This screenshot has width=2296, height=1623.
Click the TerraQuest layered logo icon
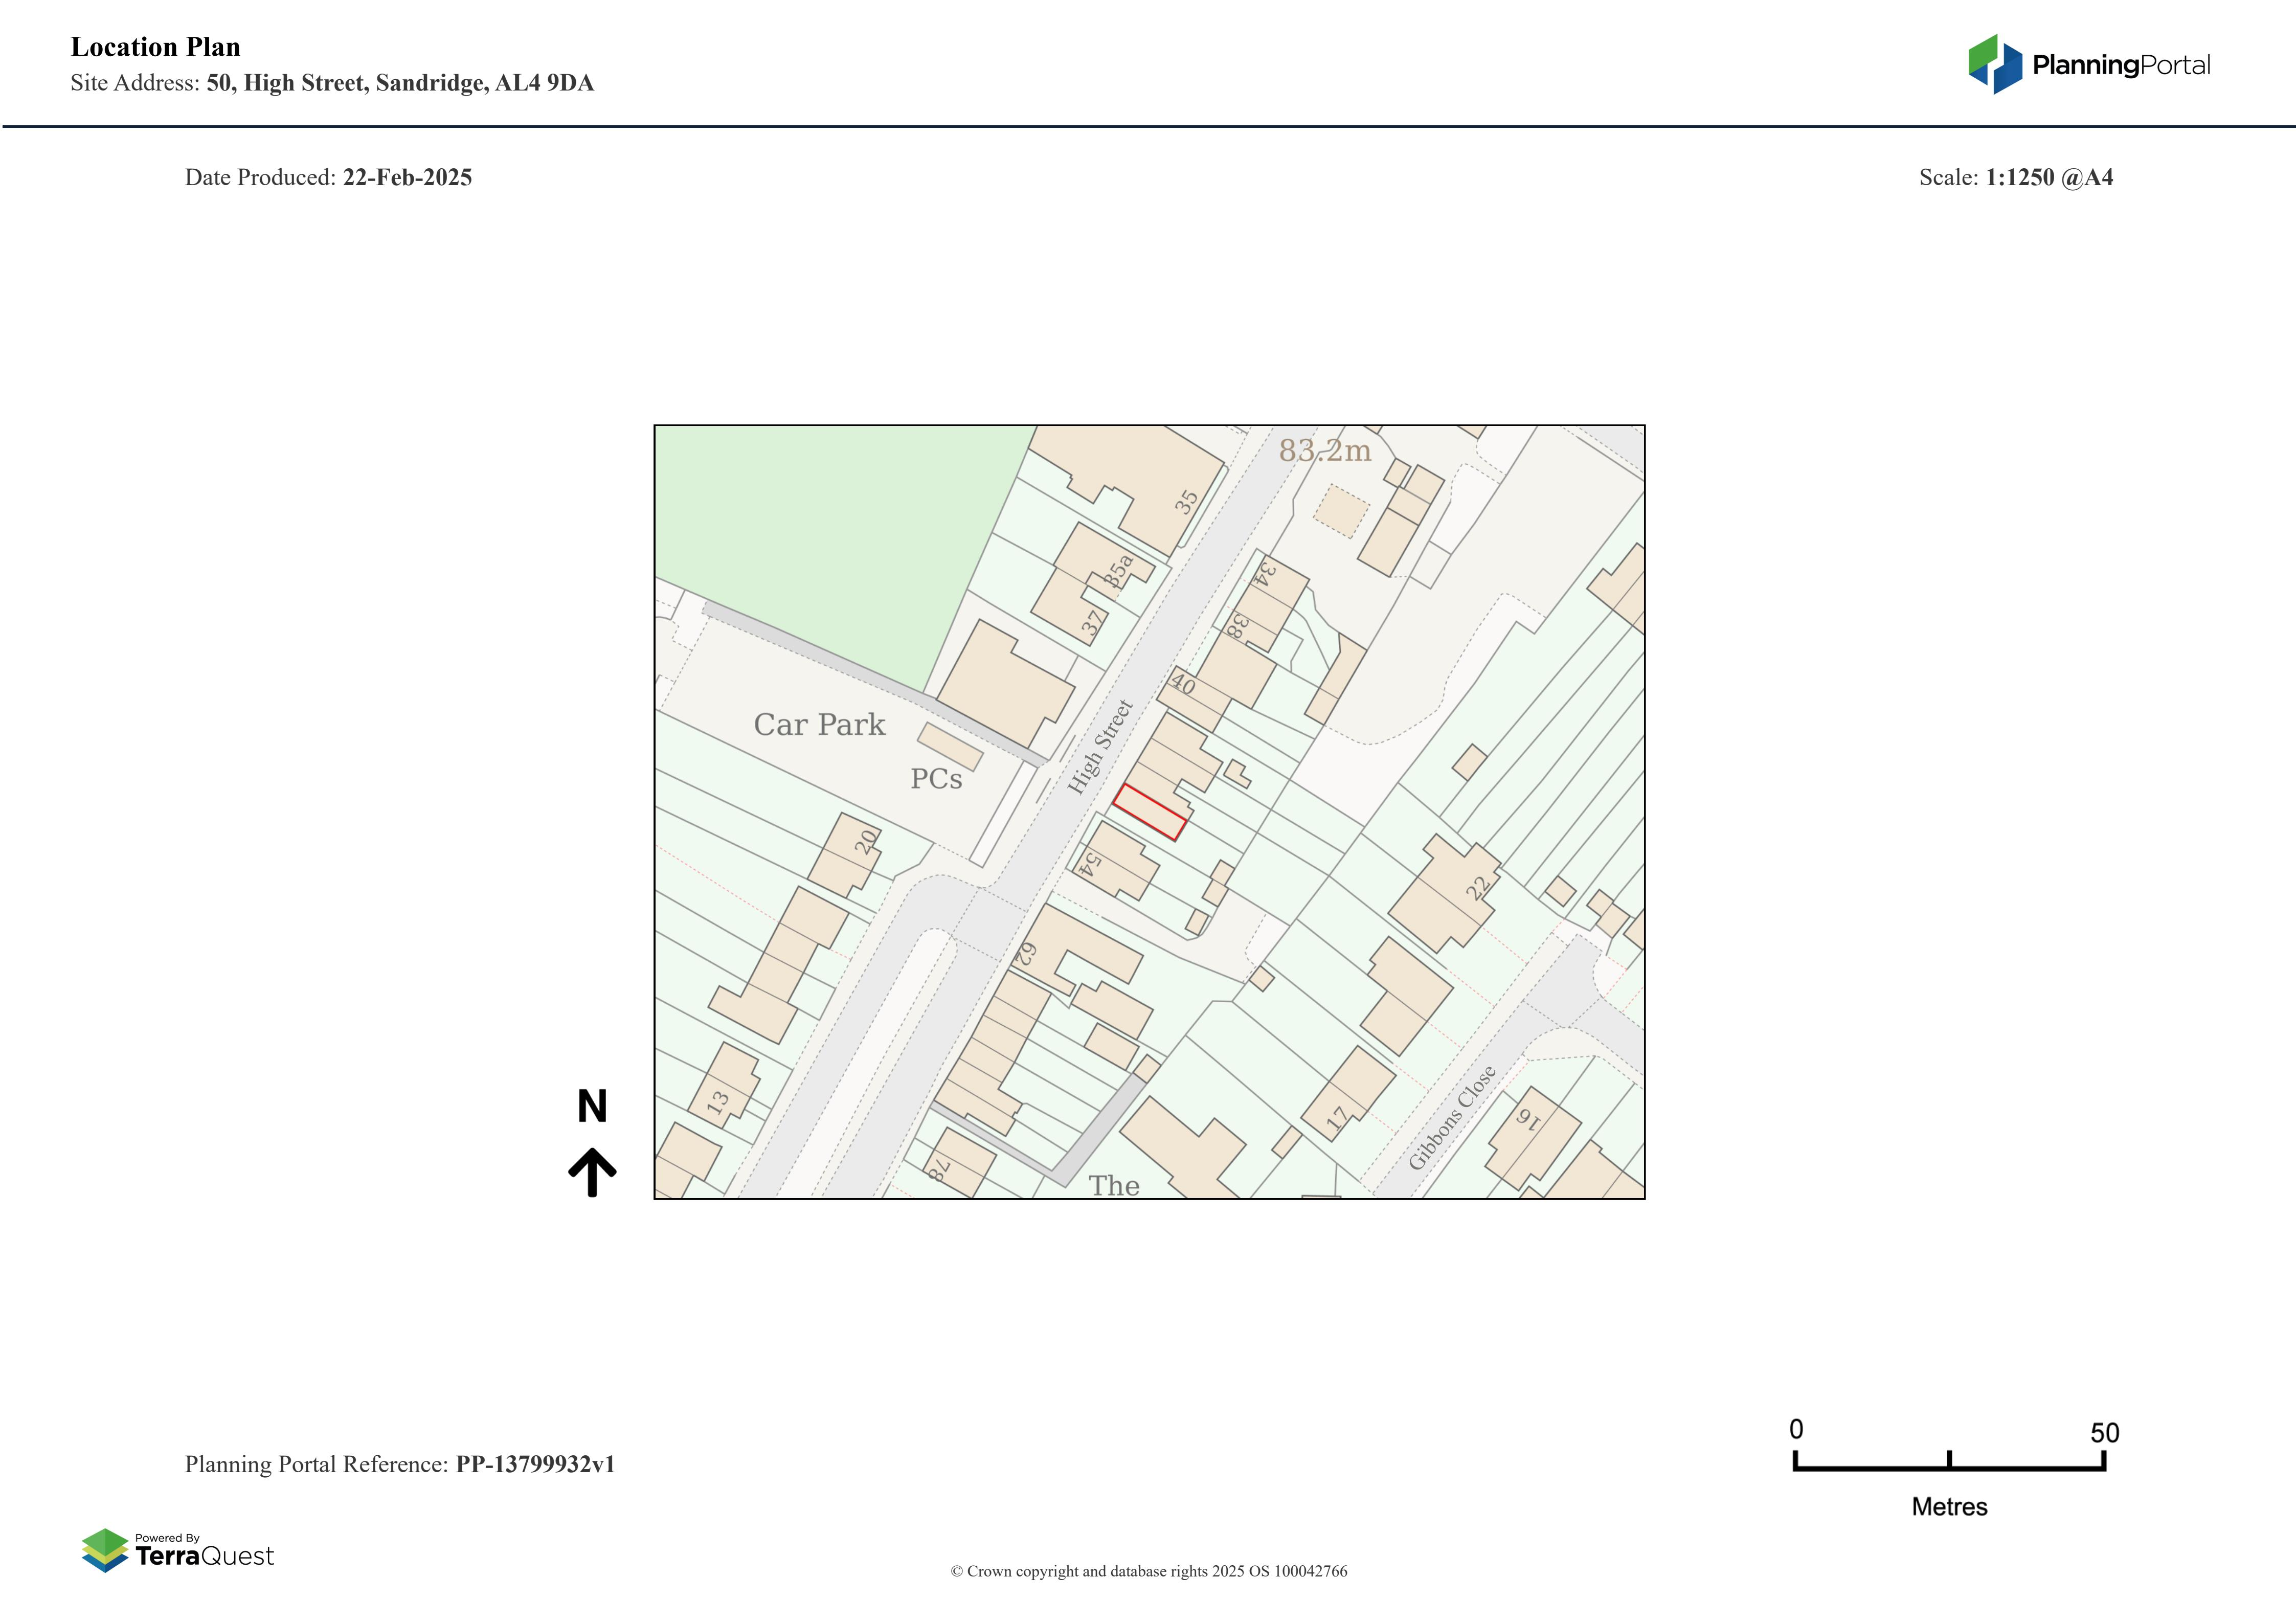[105, 1550]
